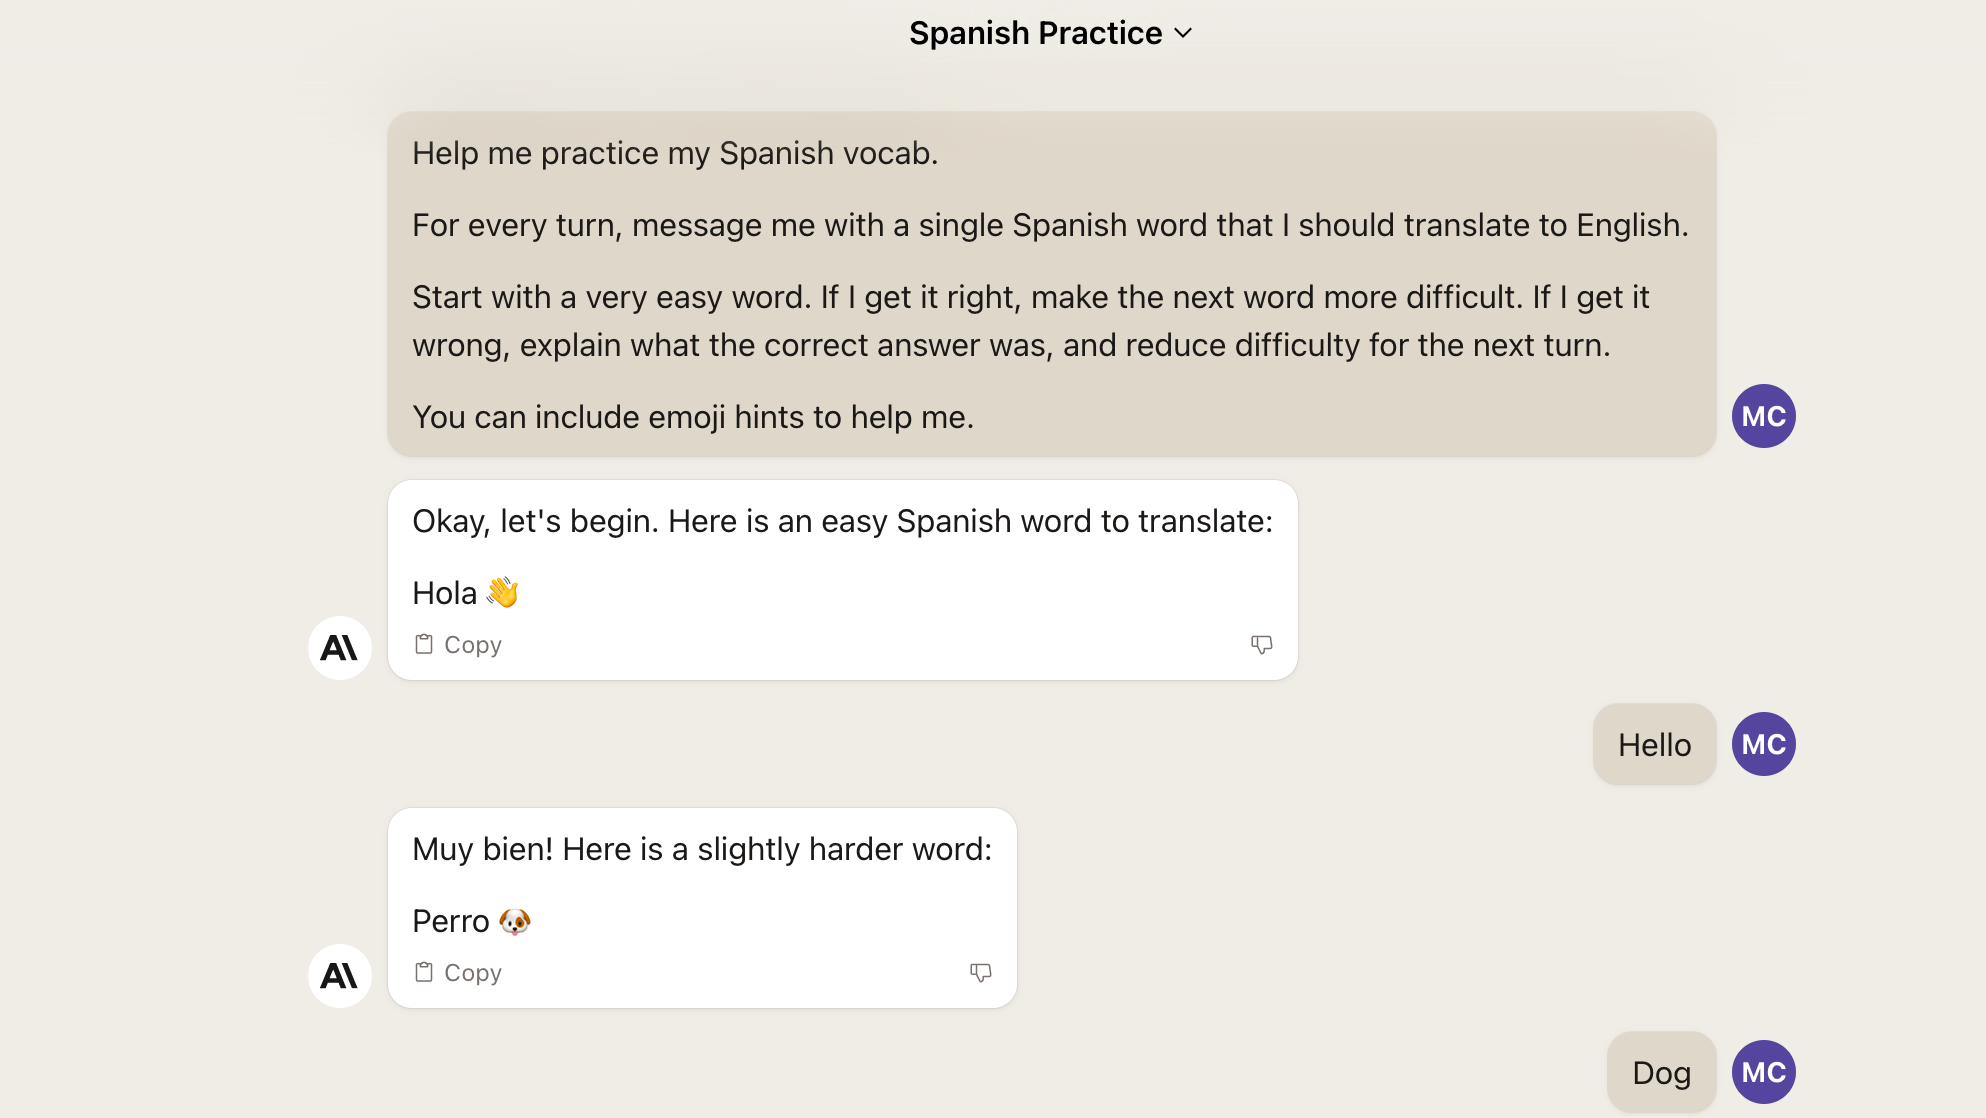This screenshot has width=1986, height=1118.
Task: Click the waving hand emoji after Hola
Action: [502, 592]
